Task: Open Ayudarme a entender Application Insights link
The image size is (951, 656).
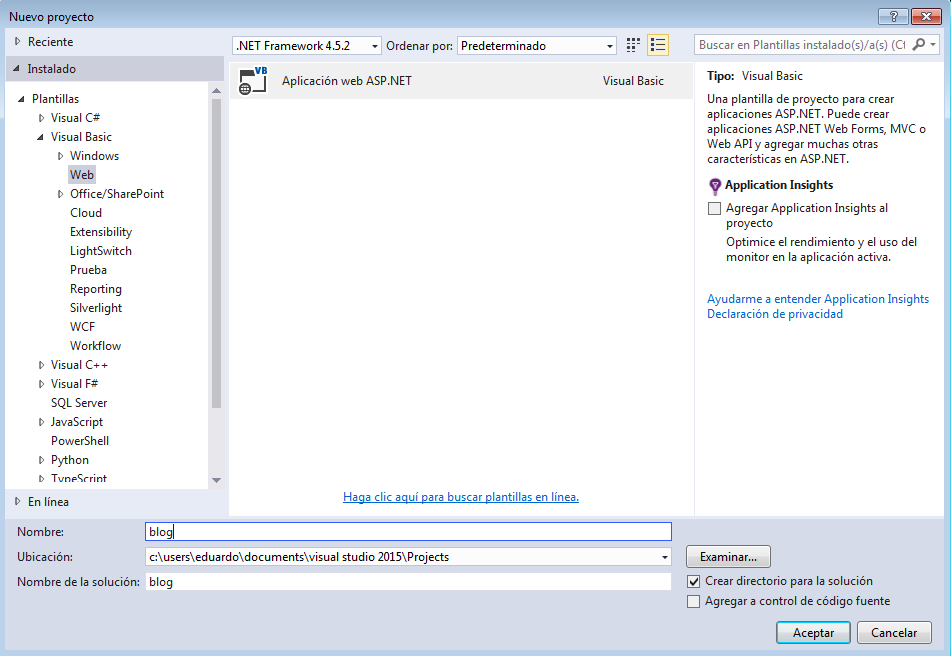Action: click(817, 299)
